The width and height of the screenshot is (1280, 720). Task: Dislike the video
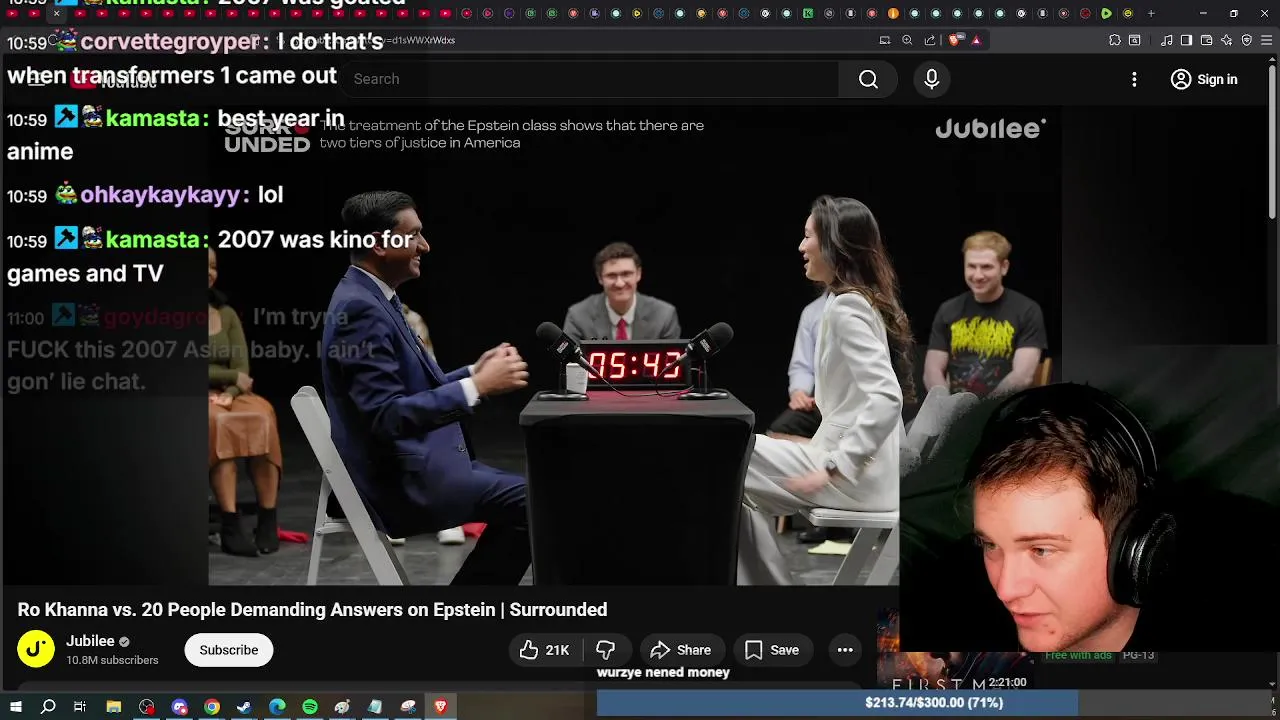pos(606,650)
